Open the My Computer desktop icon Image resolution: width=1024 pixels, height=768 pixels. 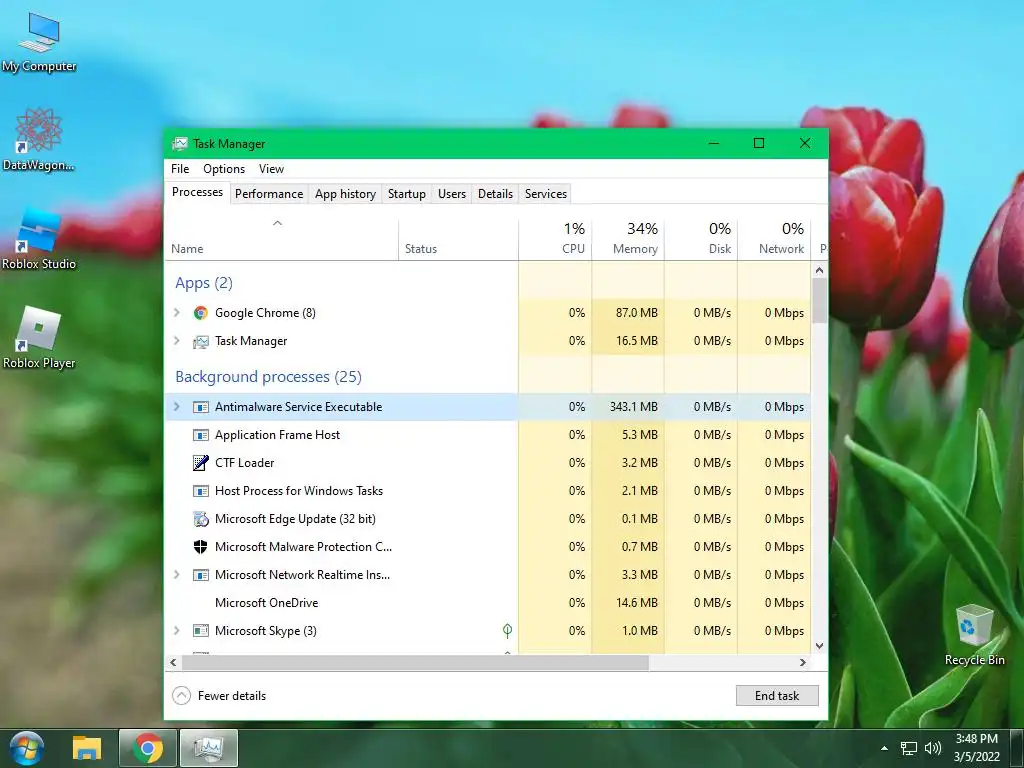(x=39, y=42)
